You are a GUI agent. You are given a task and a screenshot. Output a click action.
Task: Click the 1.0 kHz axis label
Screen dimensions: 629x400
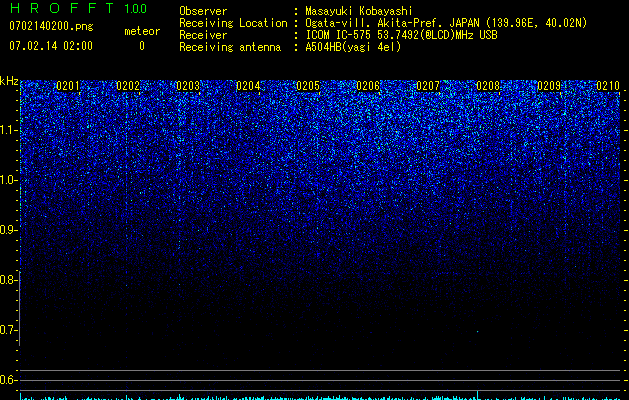(x=9, y=180)
